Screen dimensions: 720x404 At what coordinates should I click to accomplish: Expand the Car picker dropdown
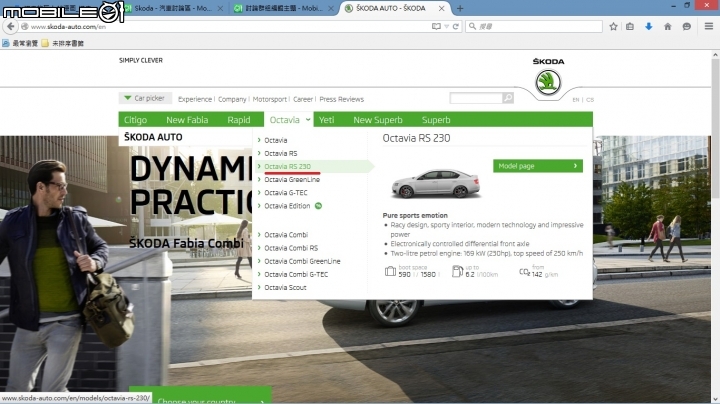(x=145, y=98)
